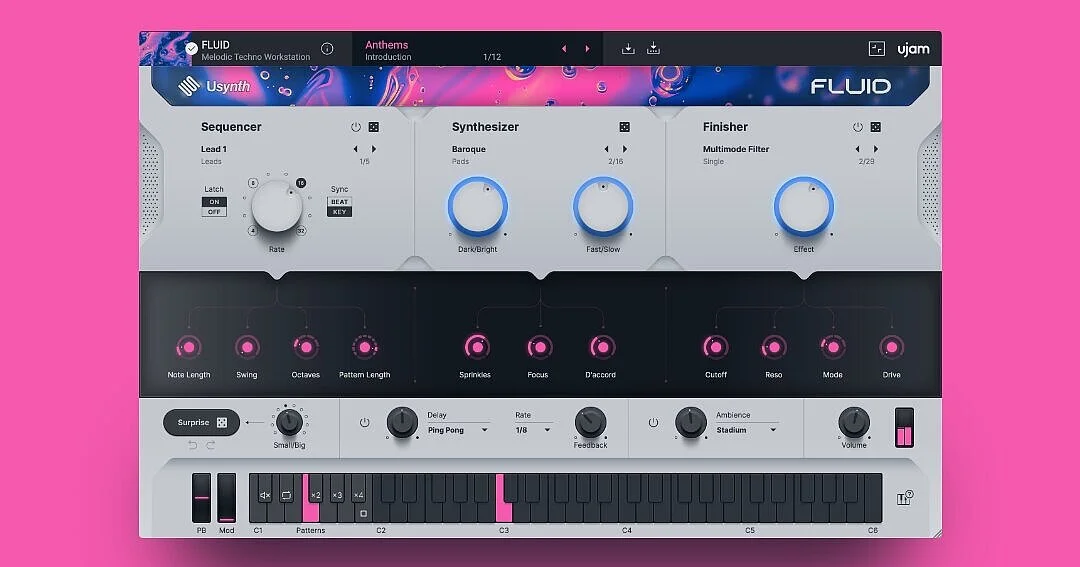Toggle the Delay power button
Image resolution: width=1080 pixels, height=567 pixels.
point(364,422)
